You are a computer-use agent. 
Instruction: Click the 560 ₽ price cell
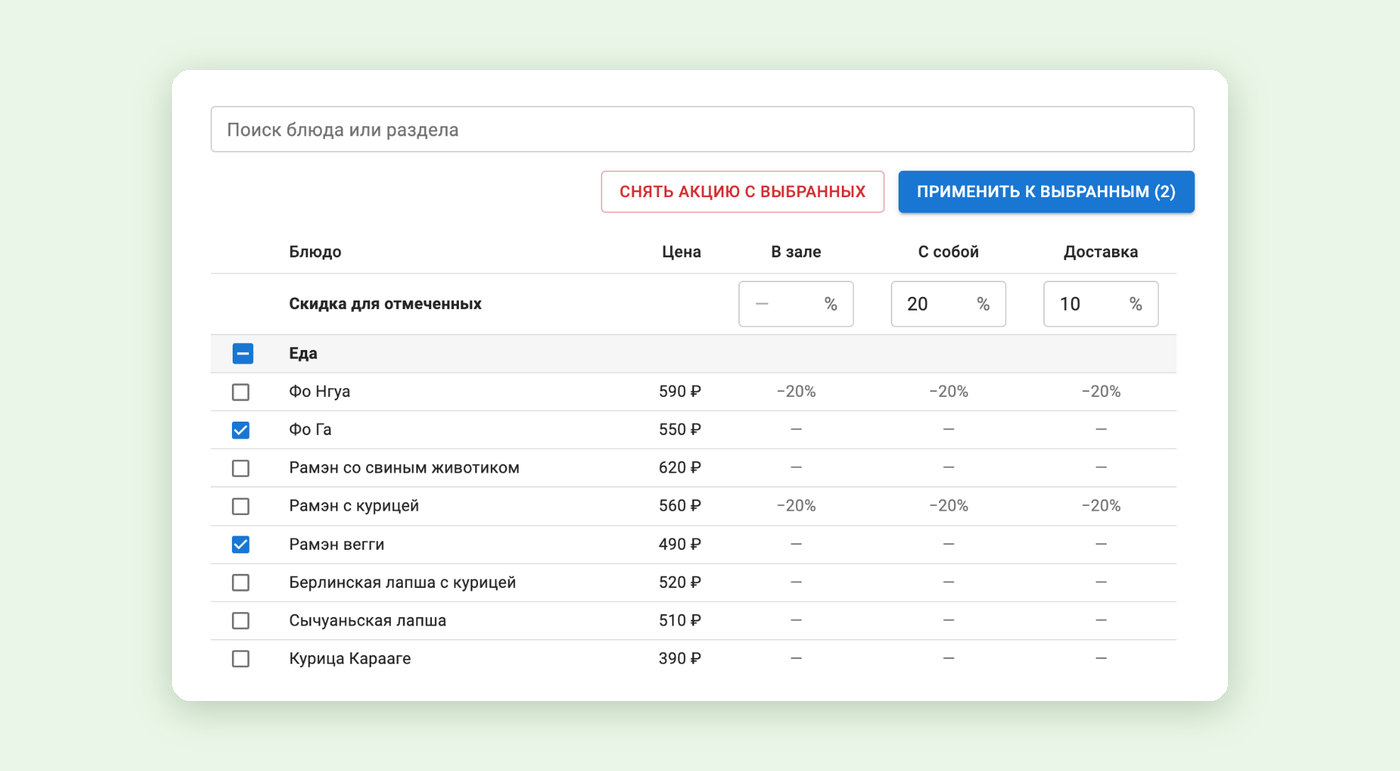click(680, 506)
